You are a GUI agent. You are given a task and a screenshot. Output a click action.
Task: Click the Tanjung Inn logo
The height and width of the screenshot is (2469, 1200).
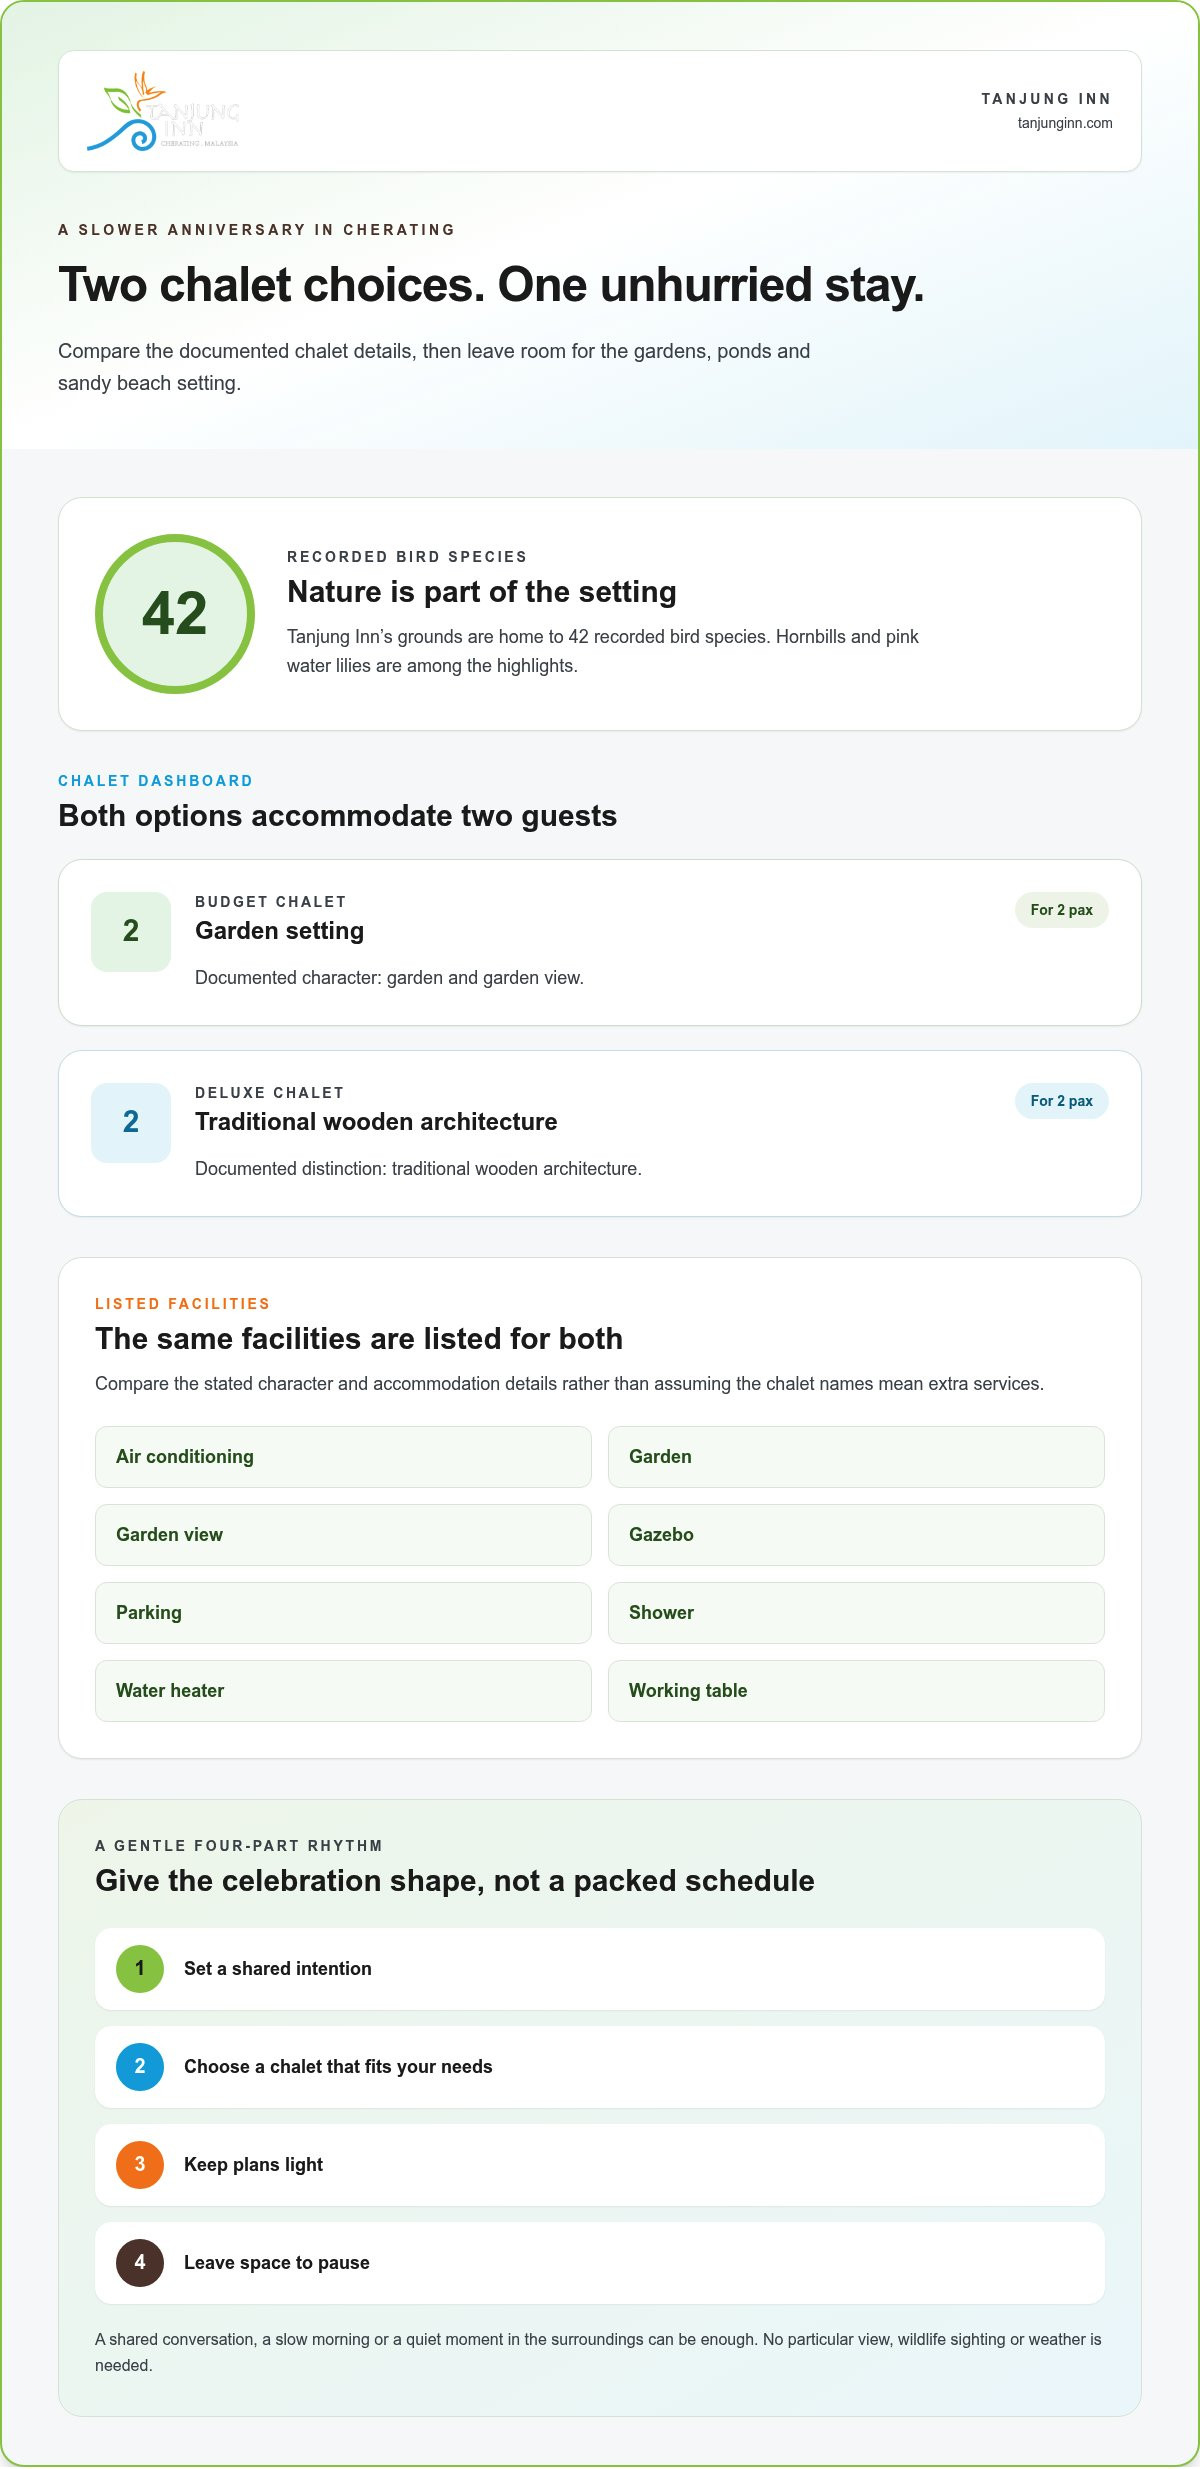[163, 111]
